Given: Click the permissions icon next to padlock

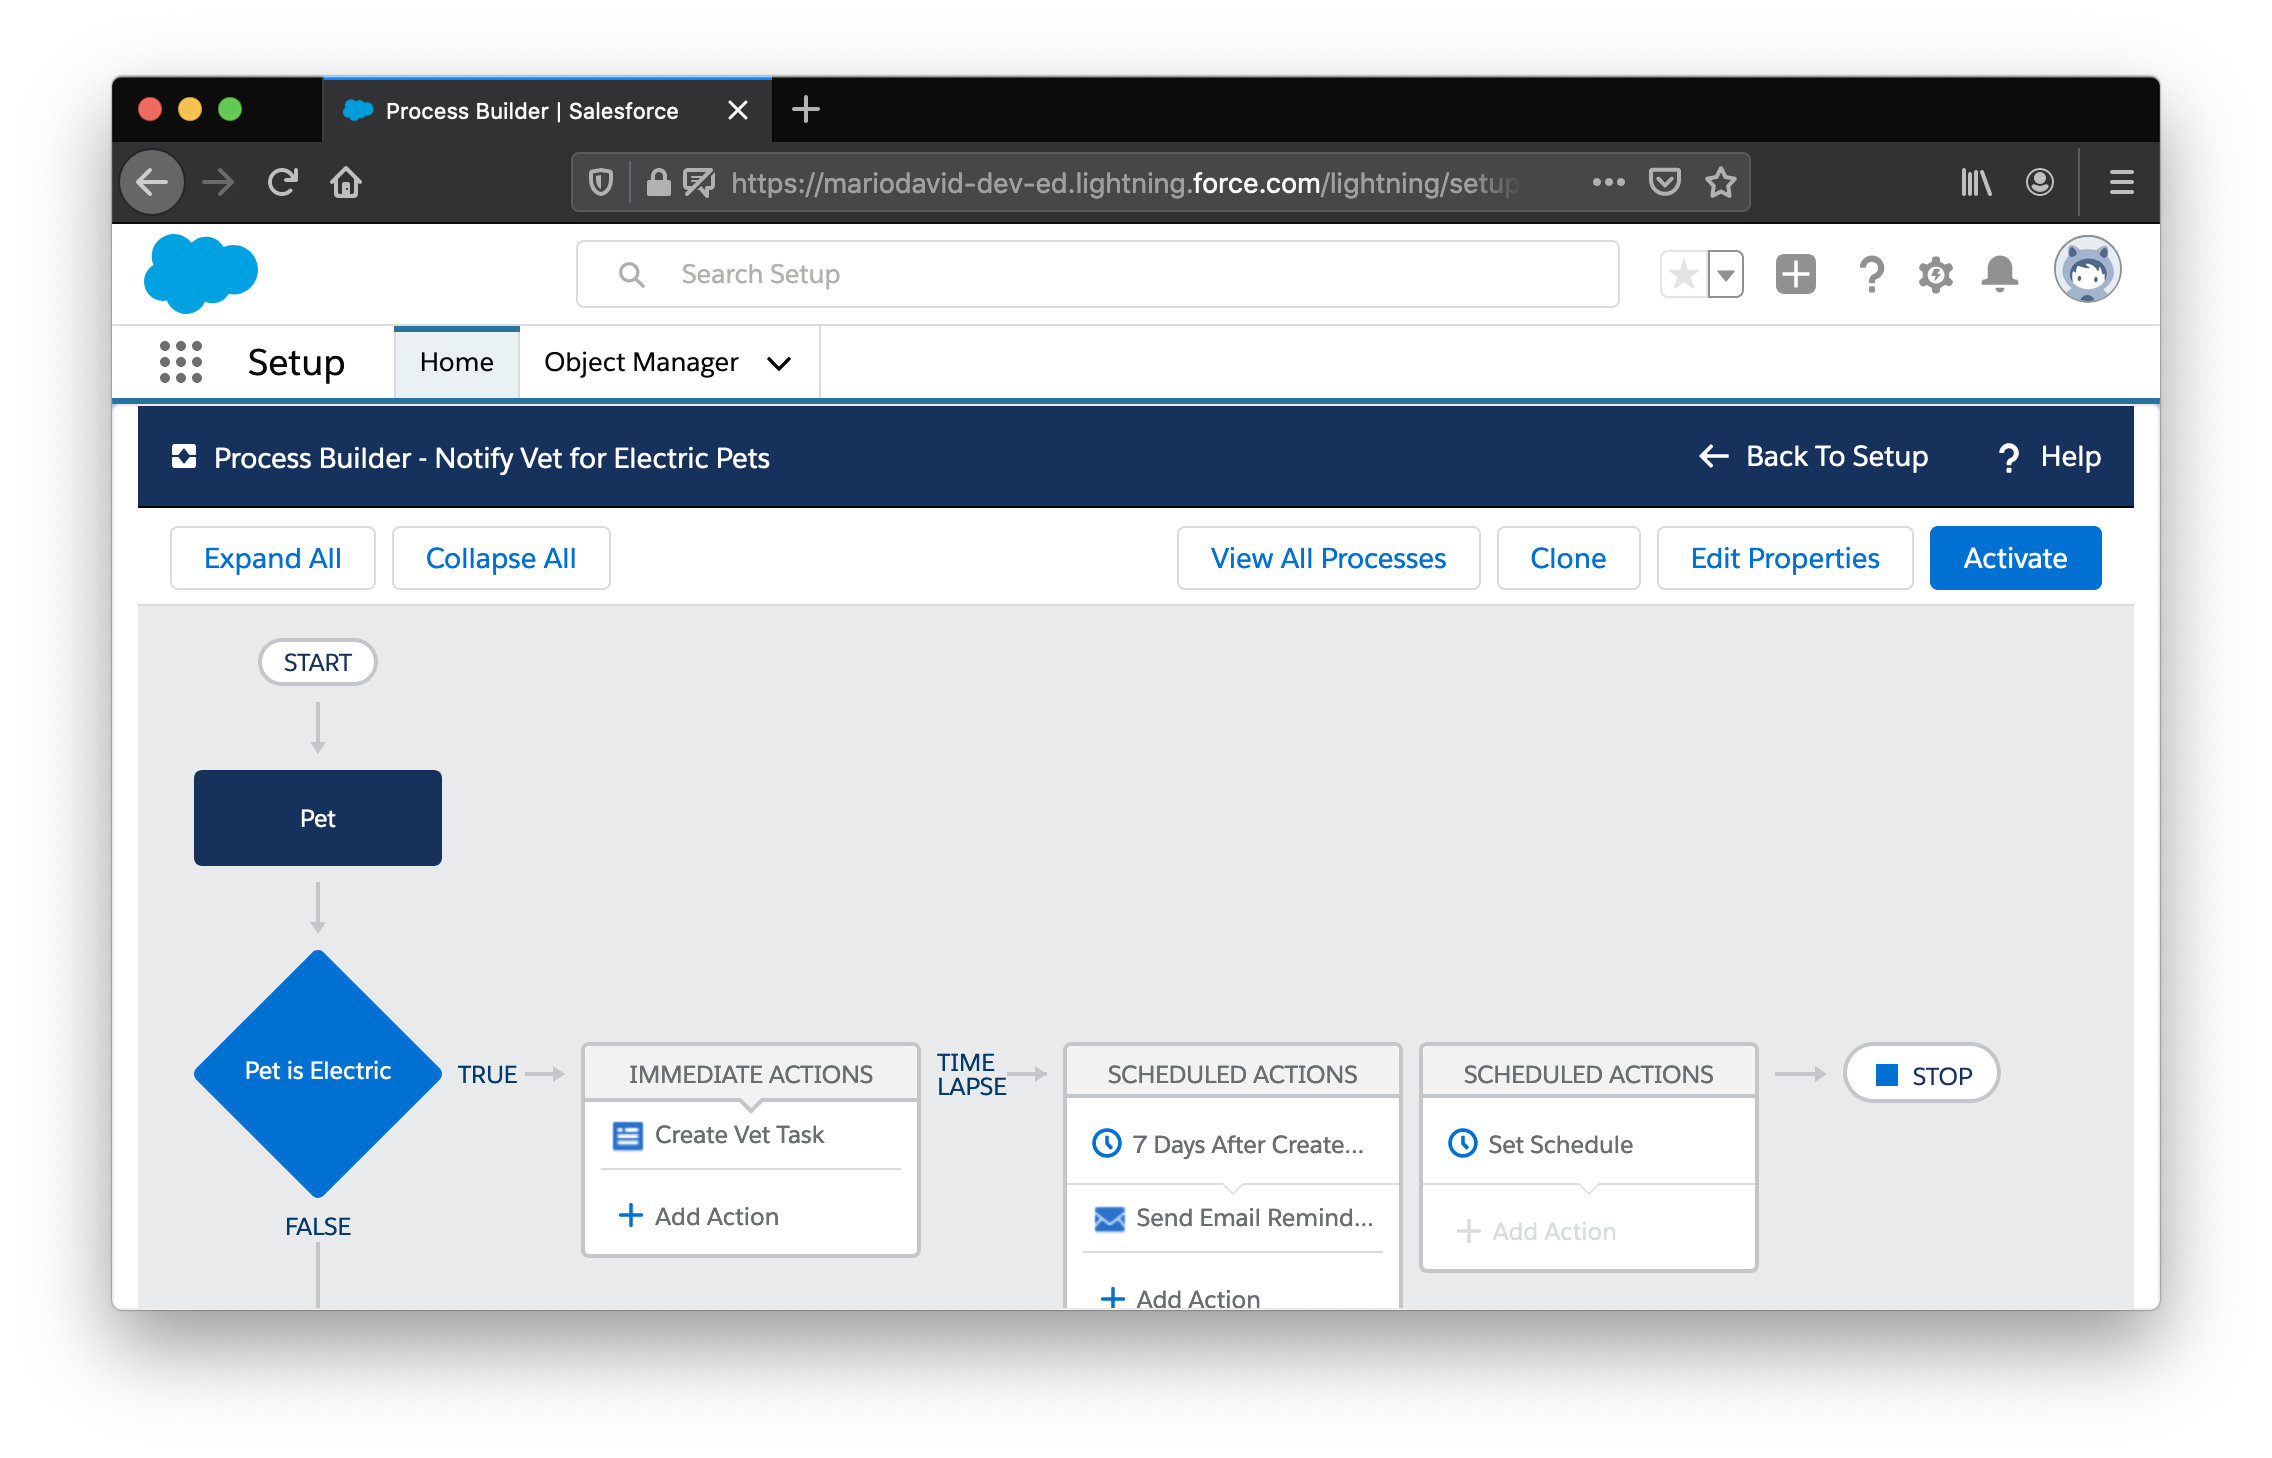Looking at the screenshot, I should pyautogui.click(x=699, y=183).
